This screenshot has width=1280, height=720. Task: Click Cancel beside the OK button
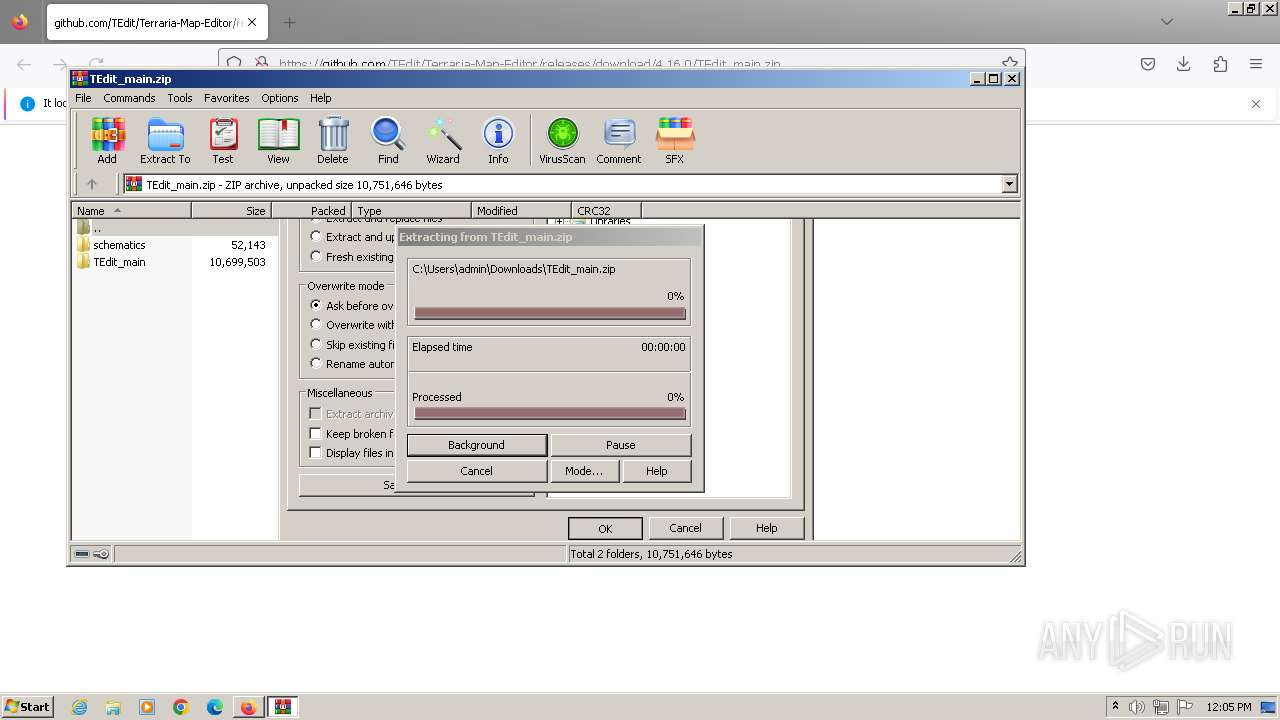pos(685,528)
